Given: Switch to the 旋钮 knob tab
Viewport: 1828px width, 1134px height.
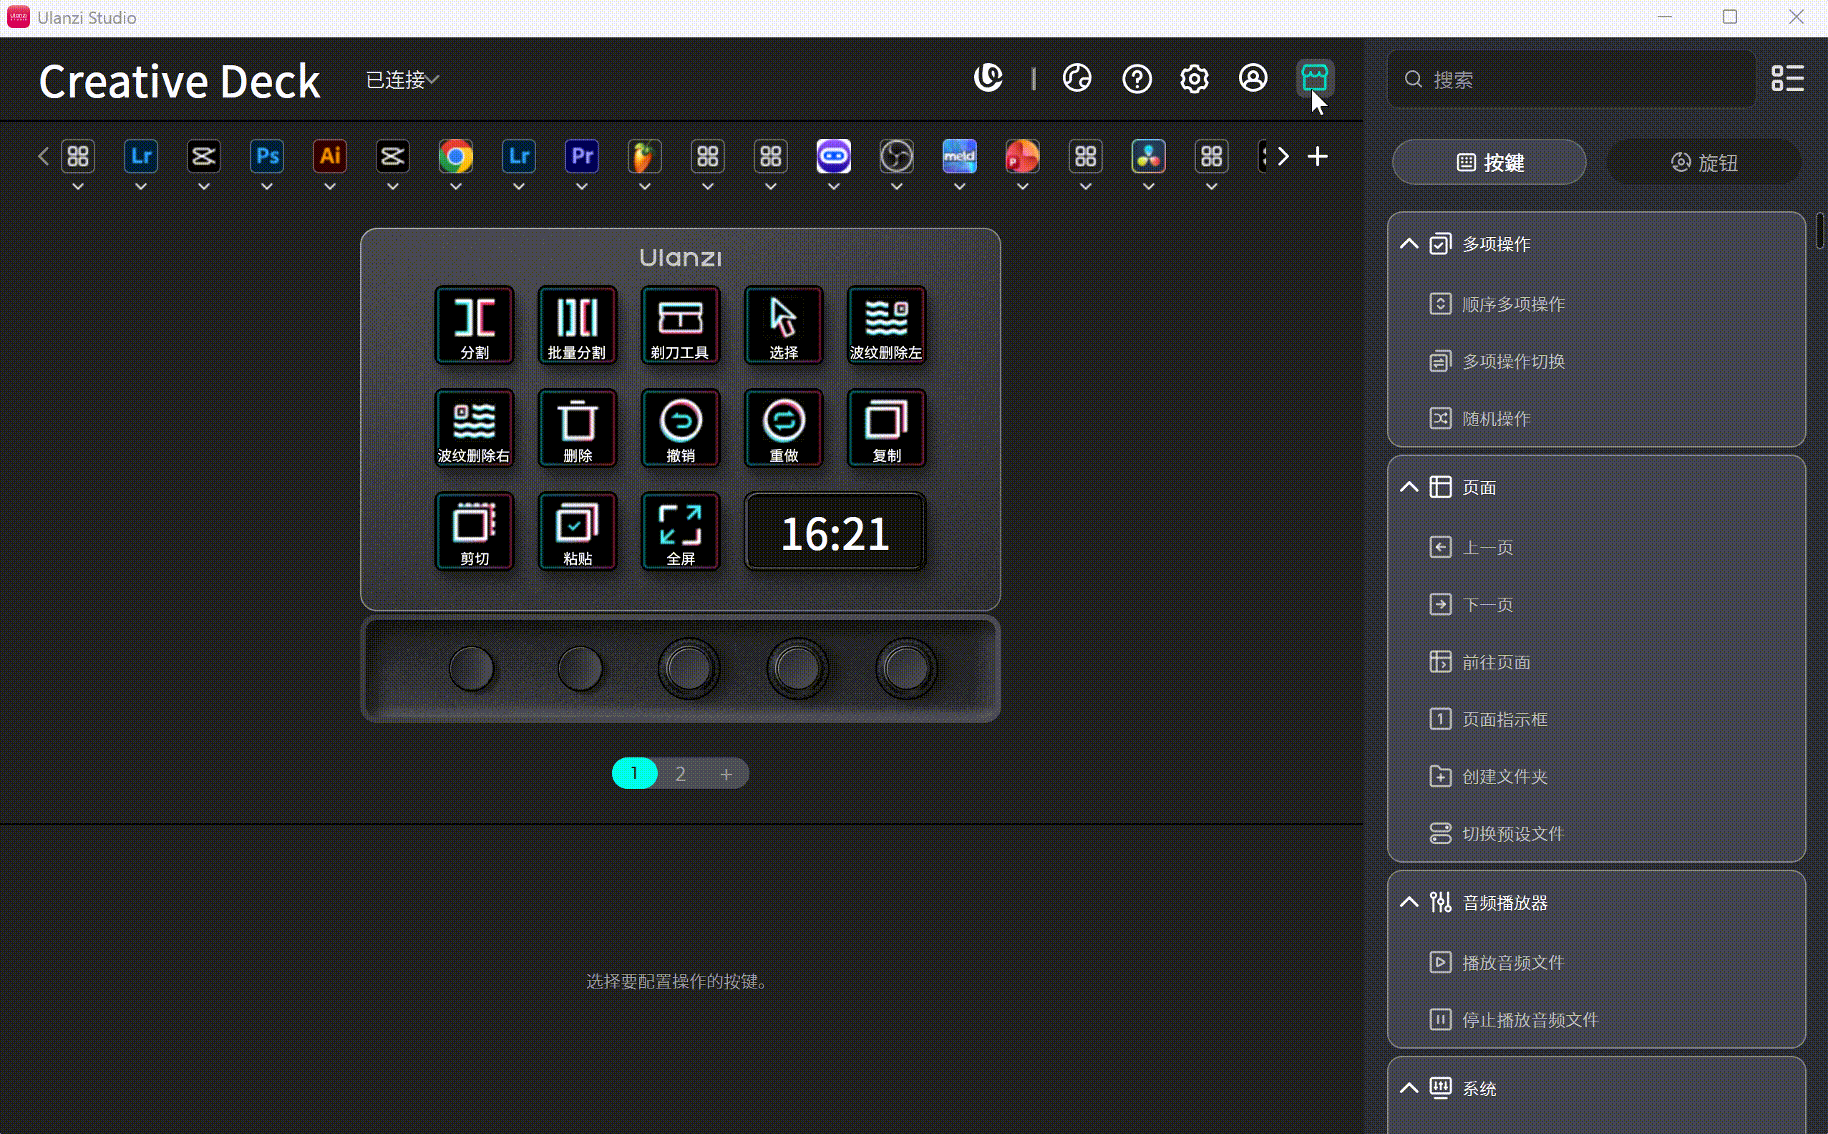Looking at the screenshot, I should point(1704,162).
